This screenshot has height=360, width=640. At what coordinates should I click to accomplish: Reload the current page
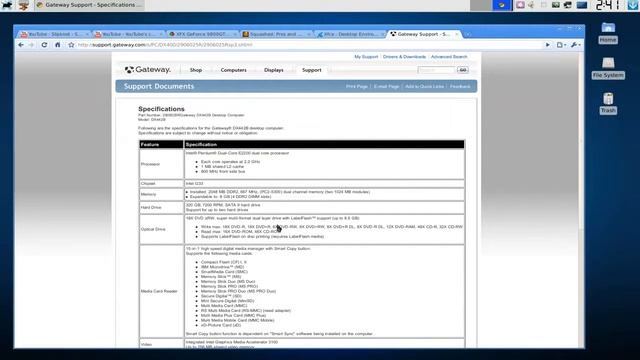[44, 45]
